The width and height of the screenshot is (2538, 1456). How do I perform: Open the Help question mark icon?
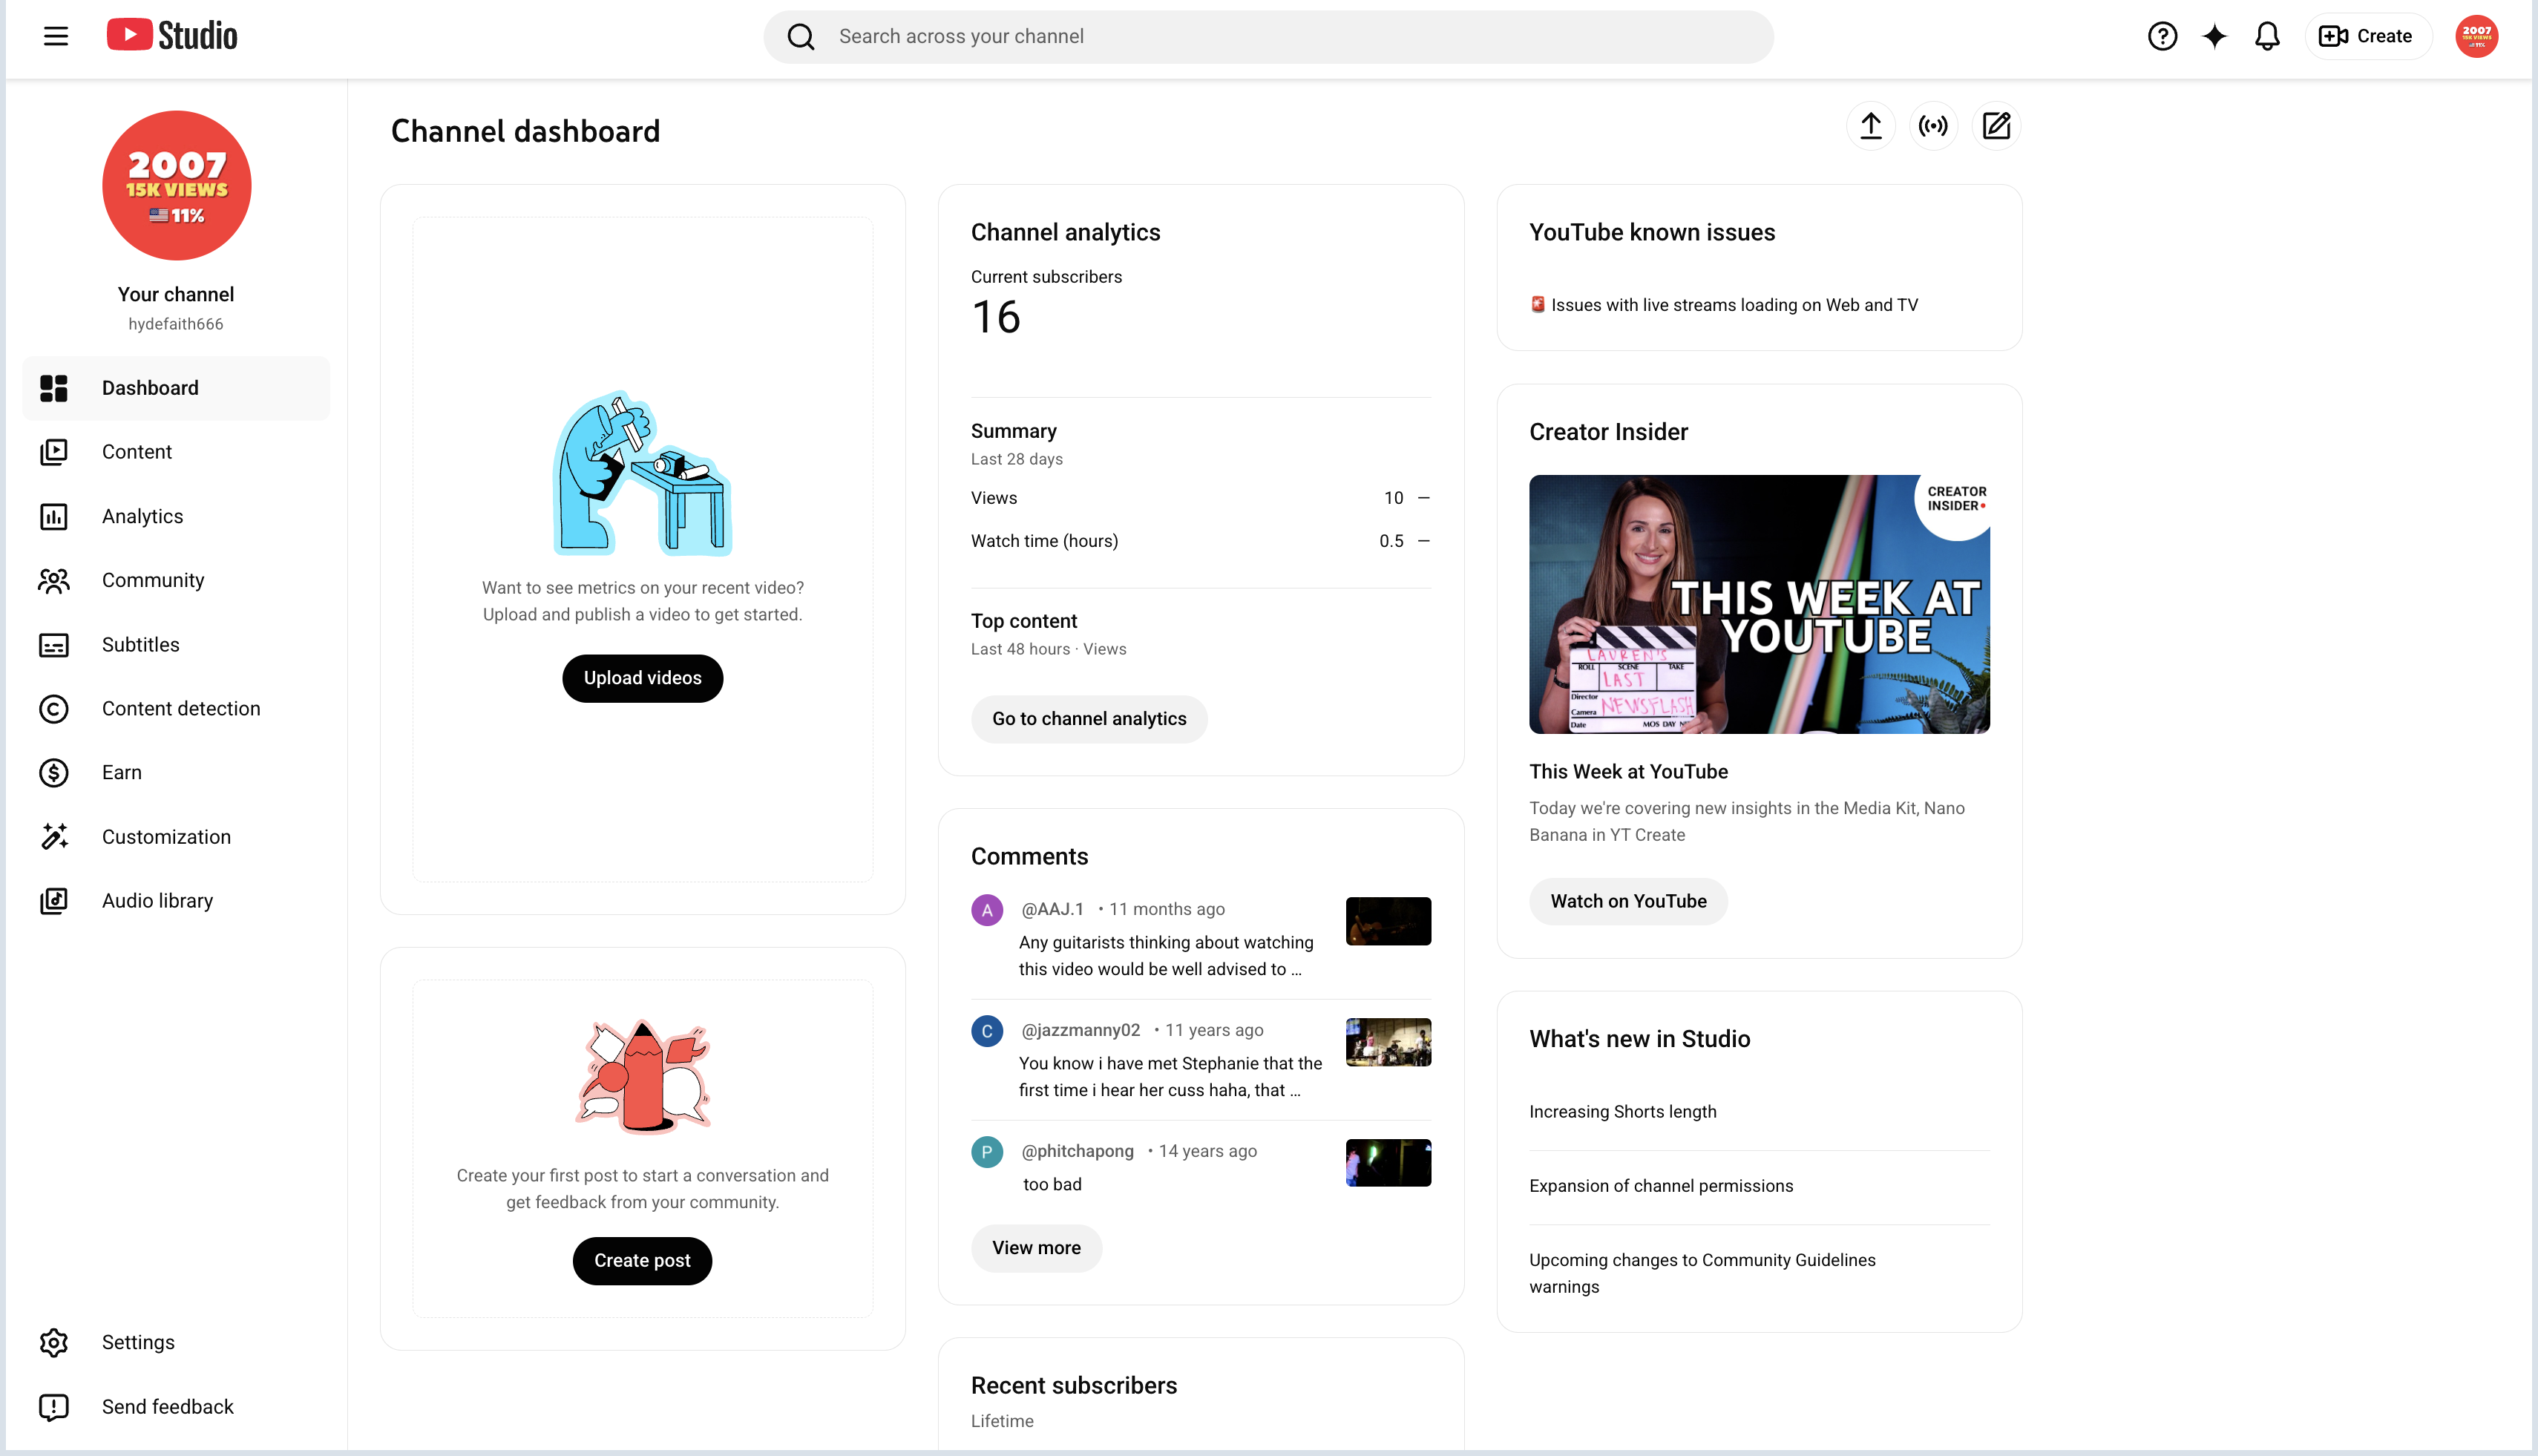pos(2162,36)
